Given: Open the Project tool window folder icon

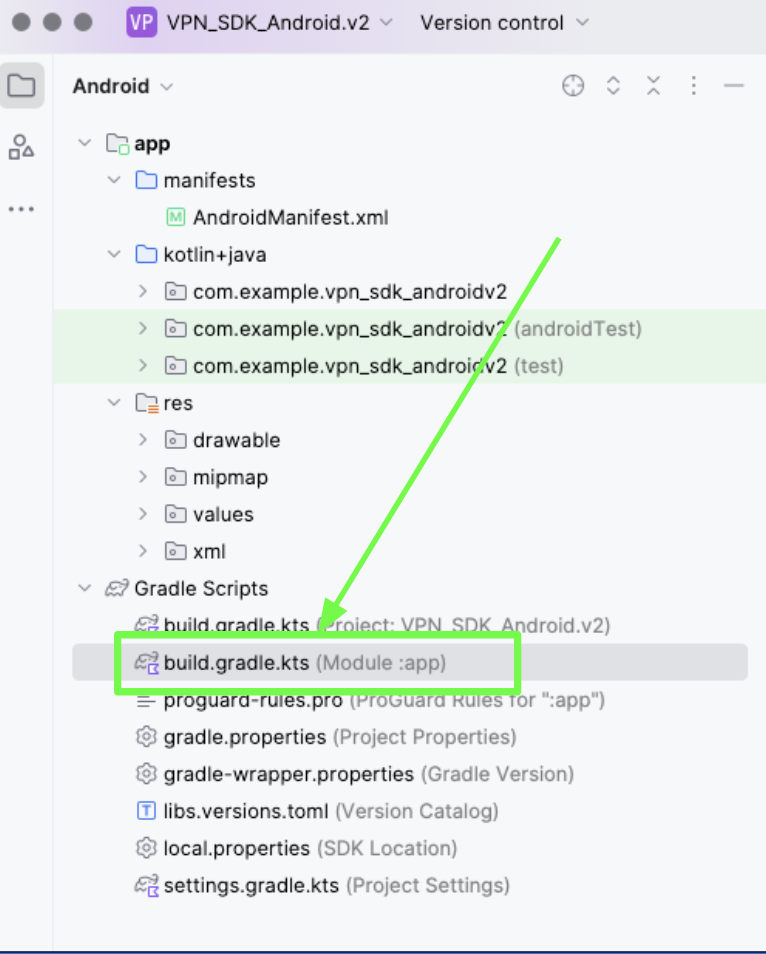Looking at the screenshot, I should click(21, 86).
